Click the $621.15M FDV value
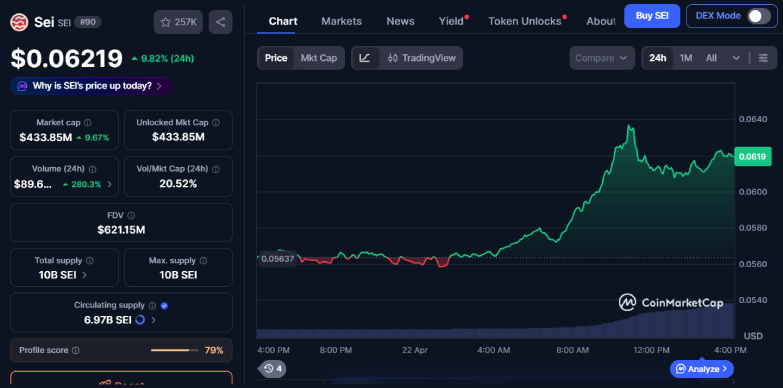The height and width of the screenshot is (388, 783). pos(121,230)
